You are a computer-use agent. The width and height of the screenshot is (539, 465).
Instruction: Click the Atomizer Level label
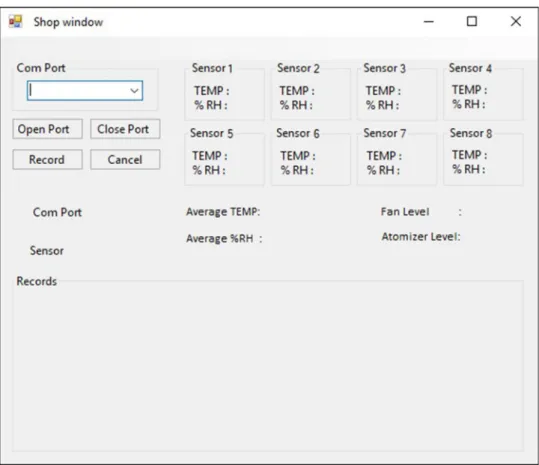(x=421, y=236)
